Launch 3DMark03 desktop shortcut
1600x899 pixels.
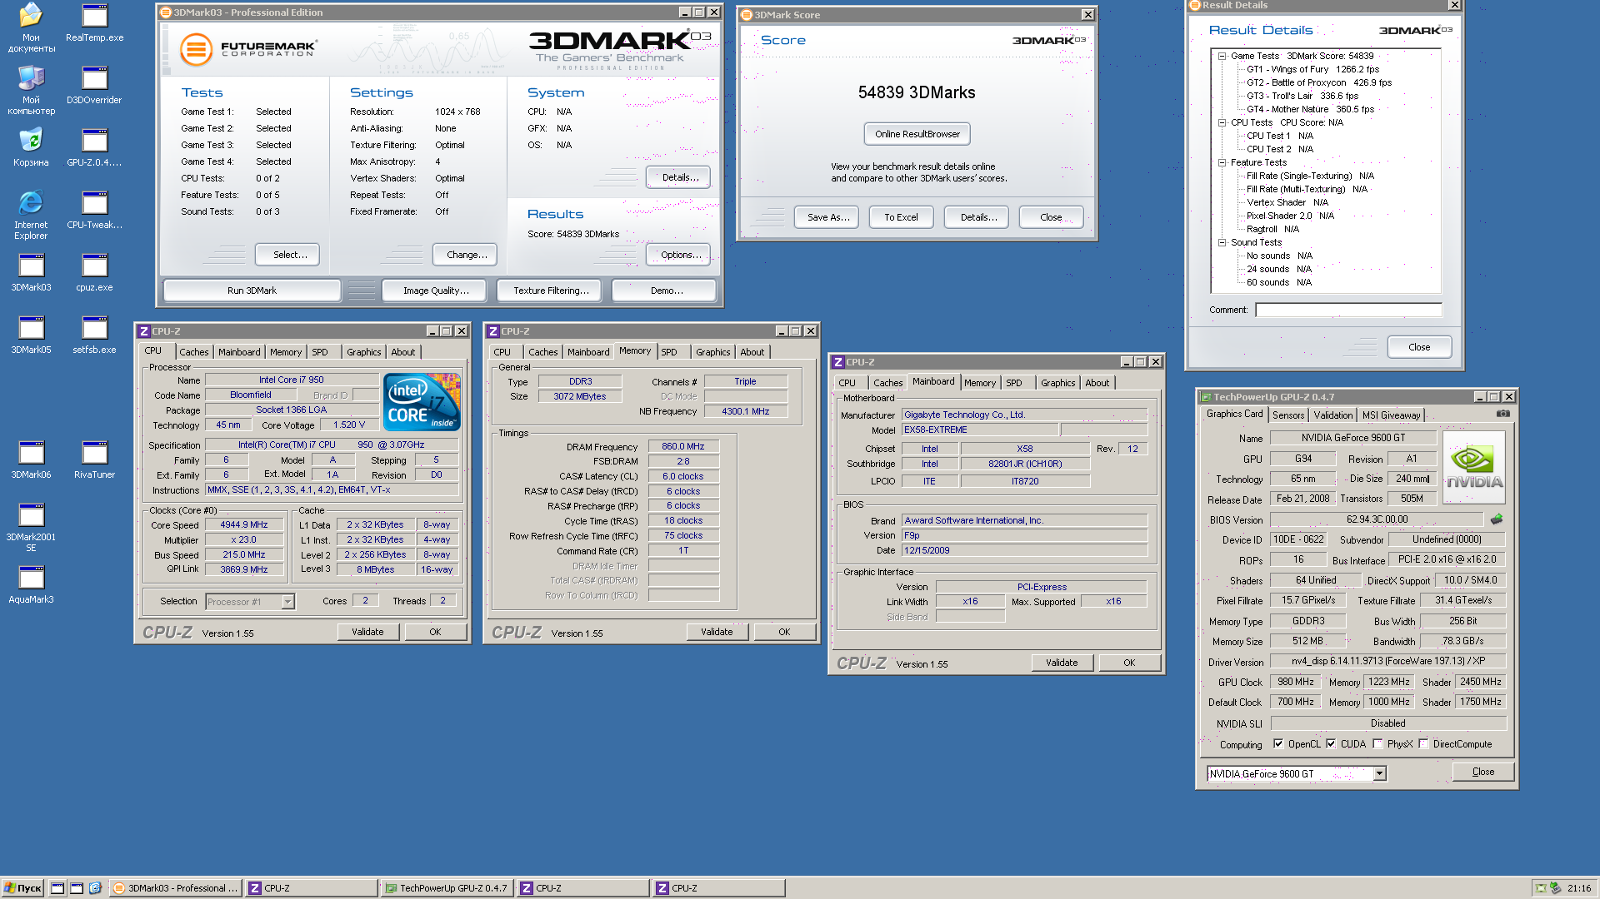[31, 273]
